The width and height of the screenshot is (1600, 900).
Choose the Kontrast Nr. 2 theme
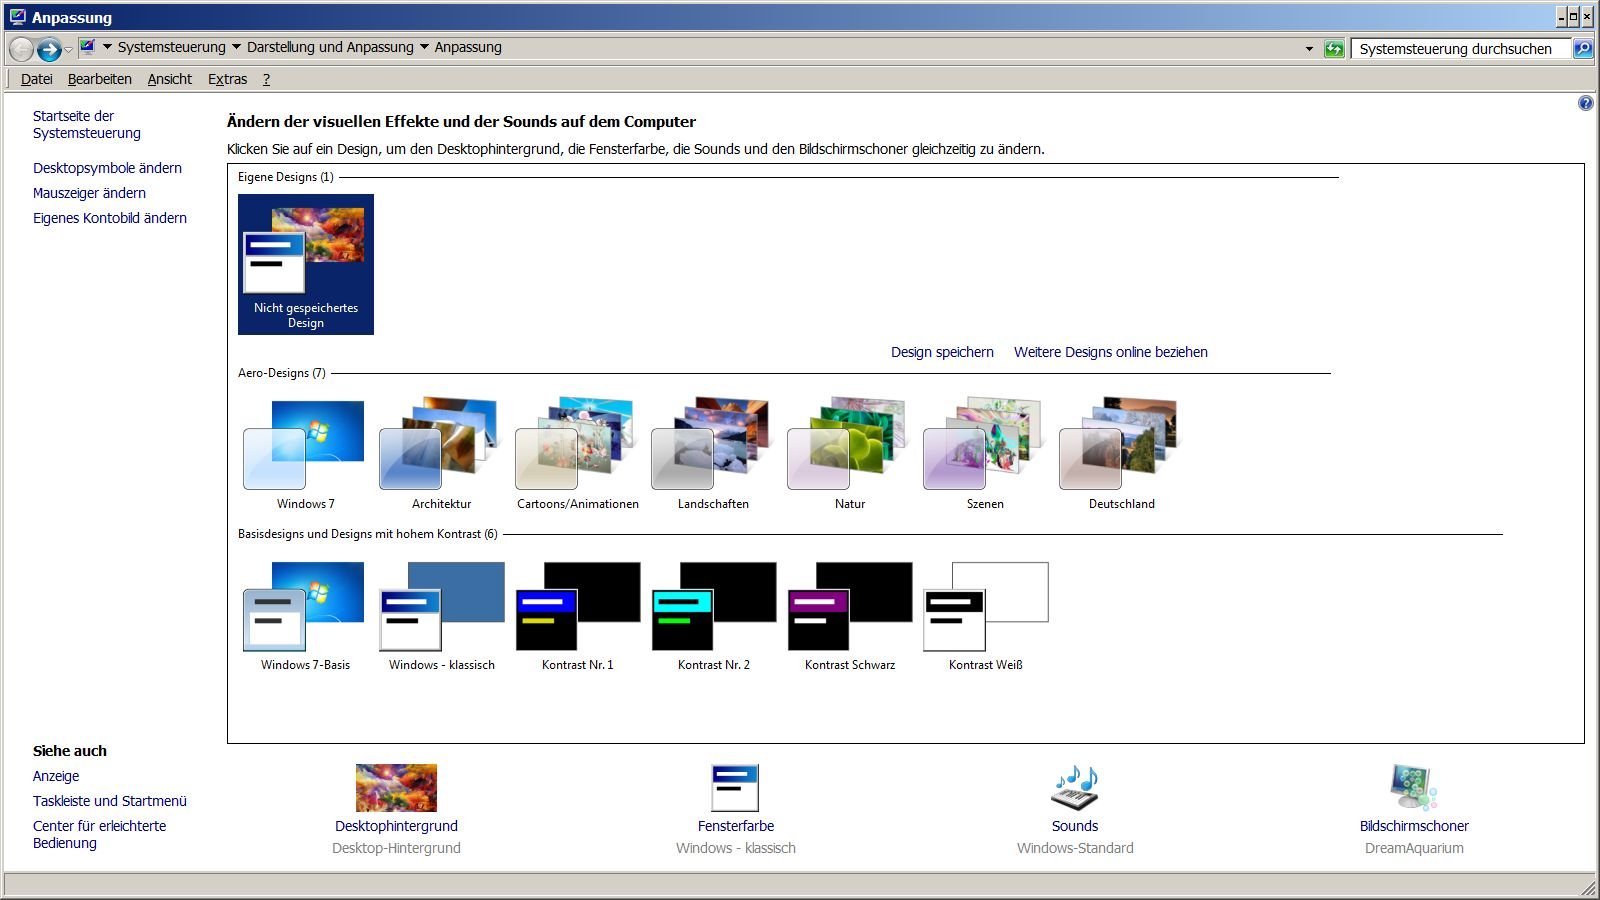[x=713, y=616]
